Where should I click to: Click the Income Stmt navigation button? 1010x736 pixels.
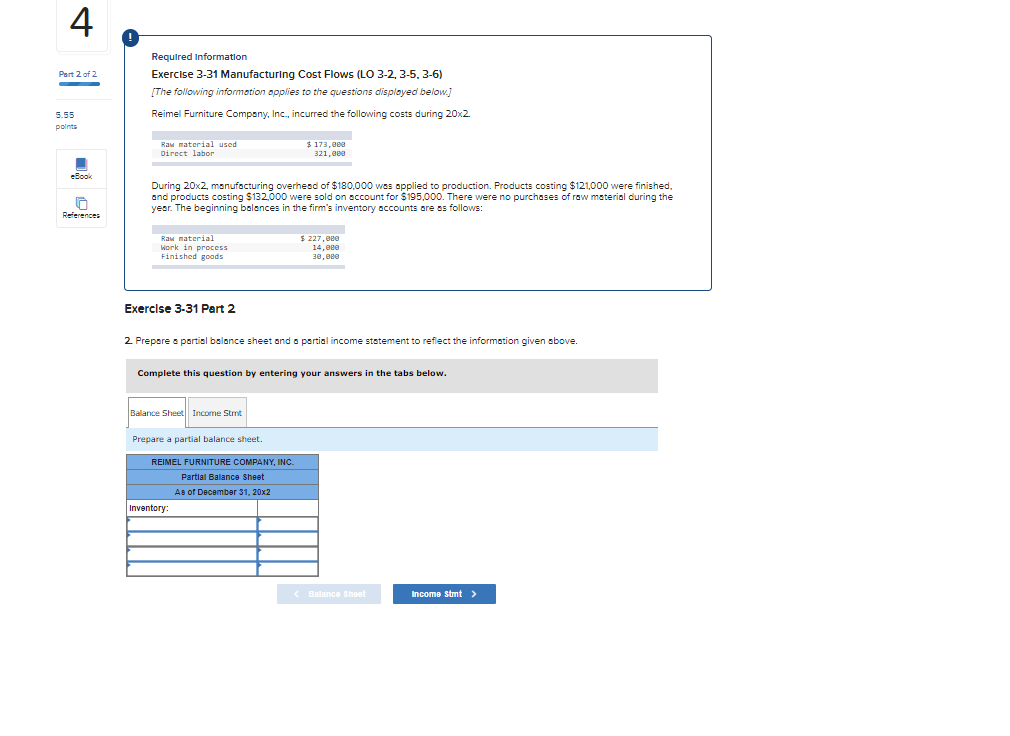click(443, 593)
